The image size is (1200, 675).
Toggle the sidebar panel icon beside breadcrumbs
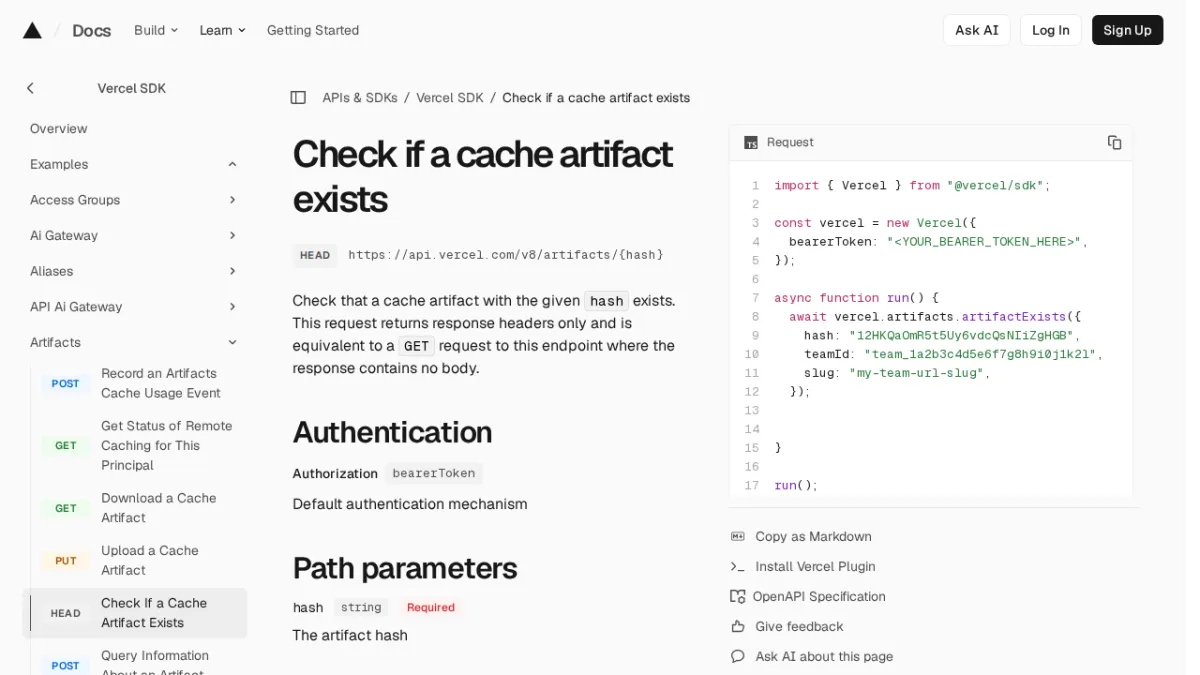[298, 97]
